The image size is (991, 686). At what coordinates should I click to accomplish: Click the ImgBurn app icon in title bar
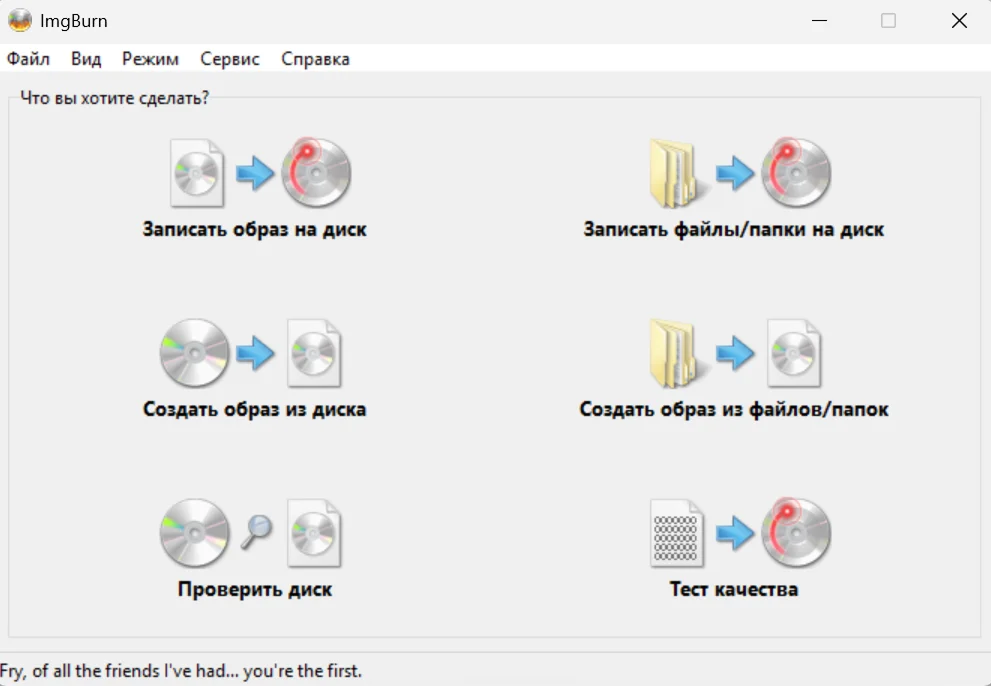(x=20, y=20)
